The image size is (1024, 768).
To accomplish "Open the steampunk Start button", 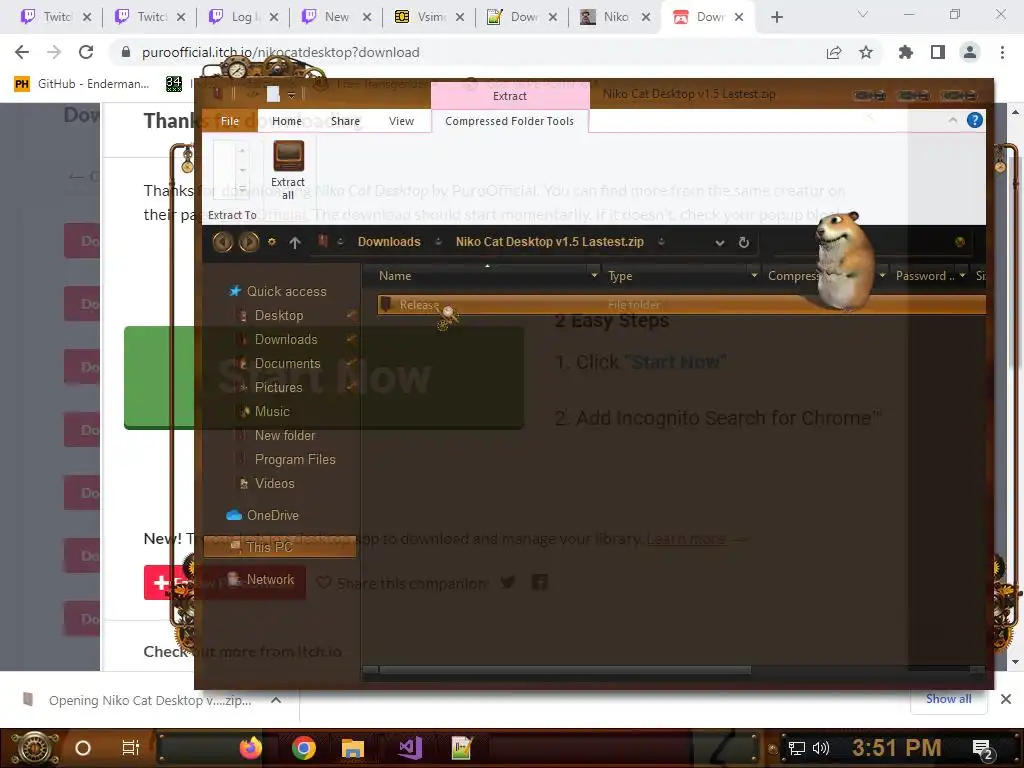I will (35, 748).
